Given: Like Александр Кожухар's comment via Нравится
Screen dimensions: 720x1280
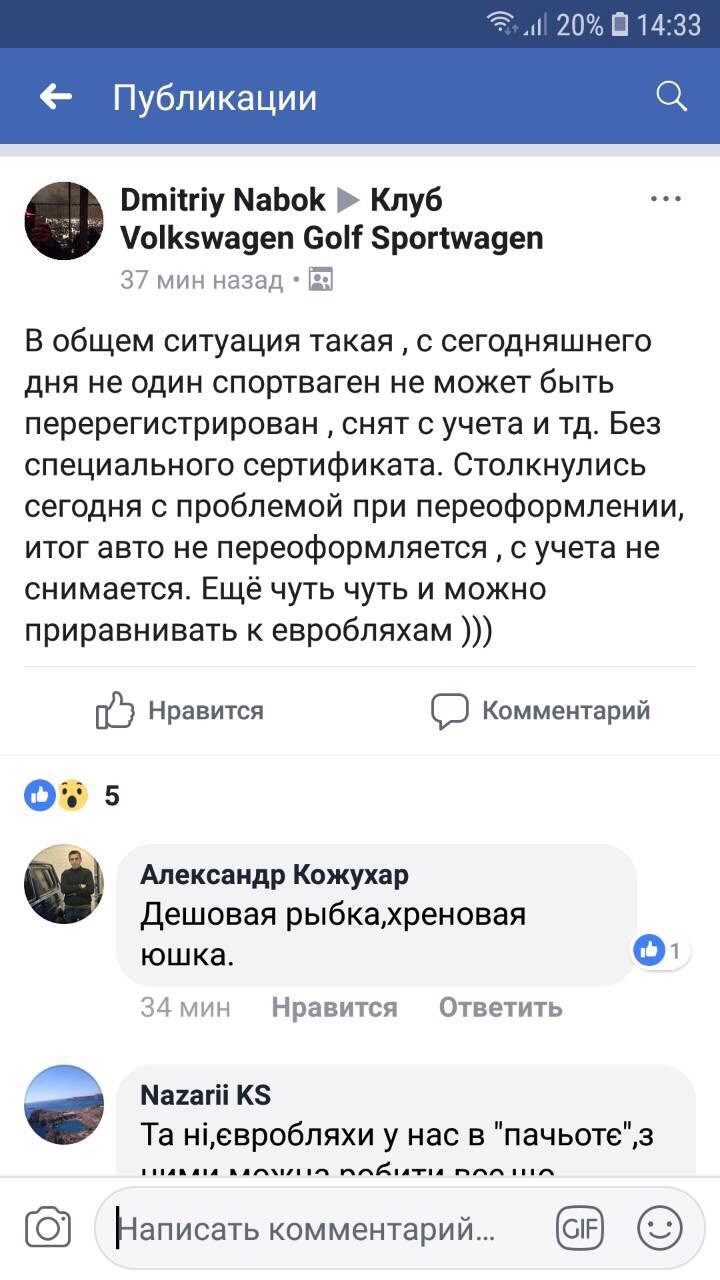Looking at the screenshot, I should coord(334,1007).
